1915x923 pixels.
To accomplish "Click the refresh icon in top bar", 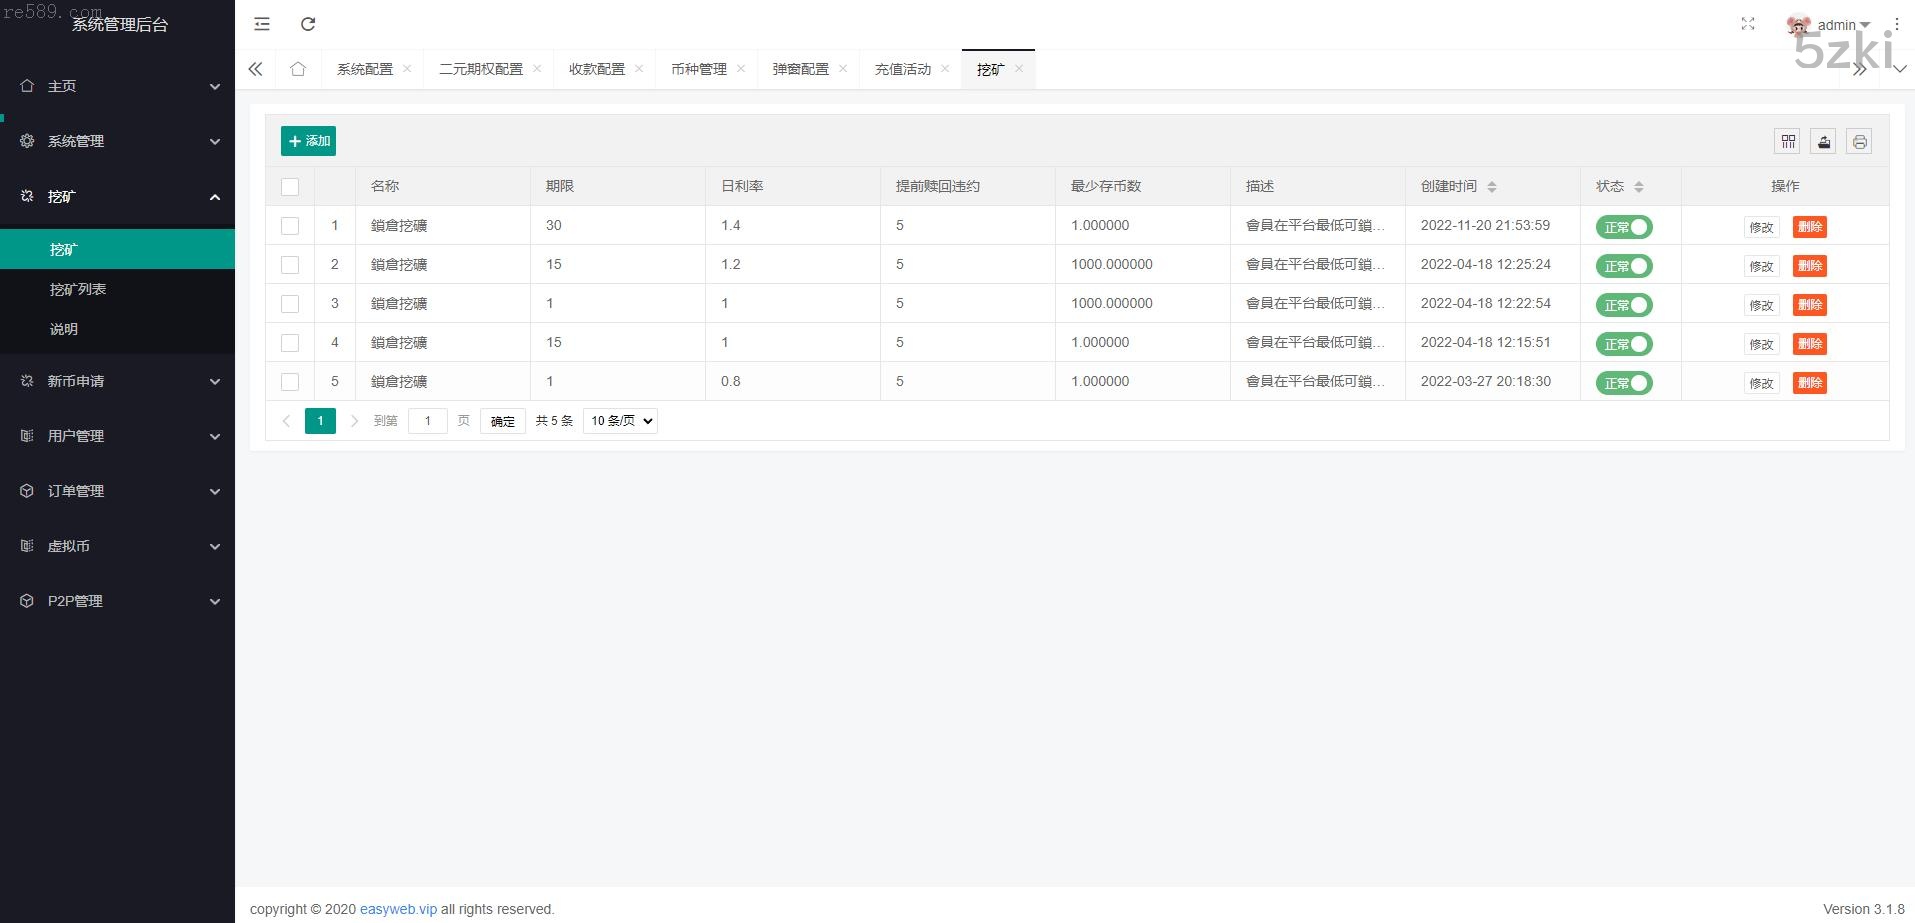I will tap(308, 24).
